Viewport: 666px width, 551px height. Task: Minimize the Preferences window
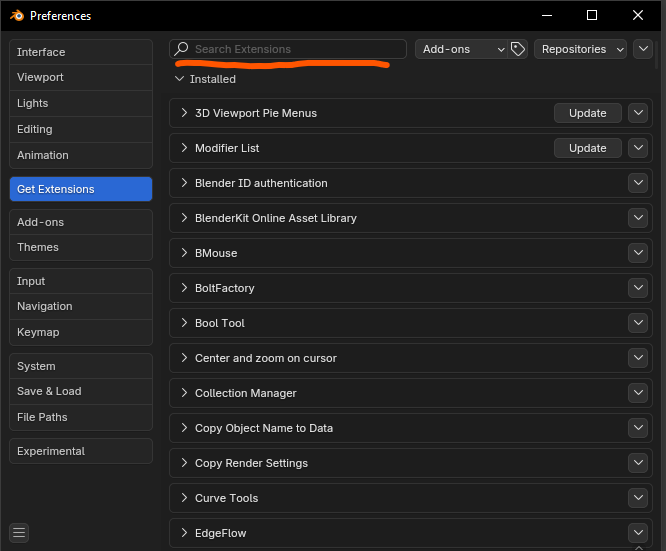click(547, 16)
